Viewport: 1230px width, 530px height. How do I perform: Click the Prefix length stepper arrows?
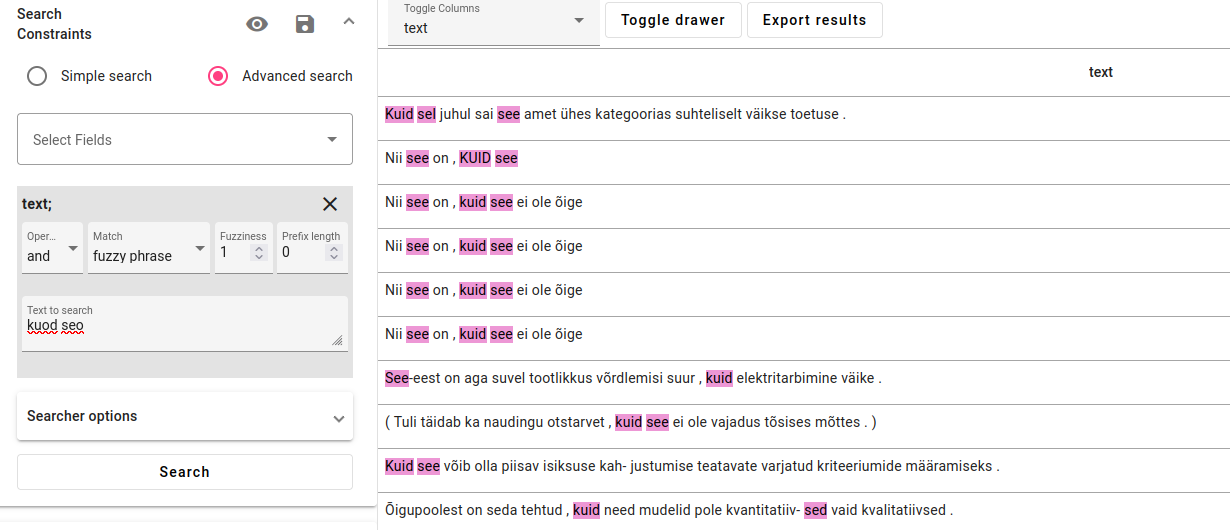(334, 253)
